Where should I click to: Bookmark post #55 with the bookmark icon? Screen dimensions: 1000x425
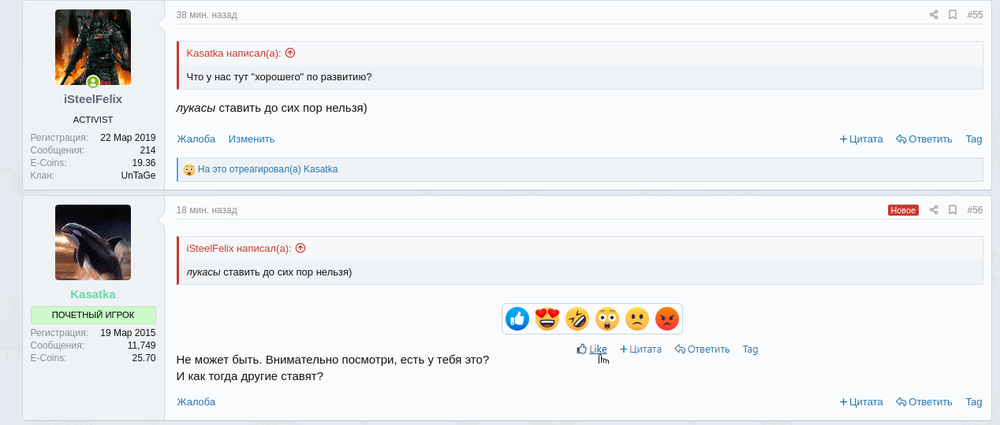952,15
